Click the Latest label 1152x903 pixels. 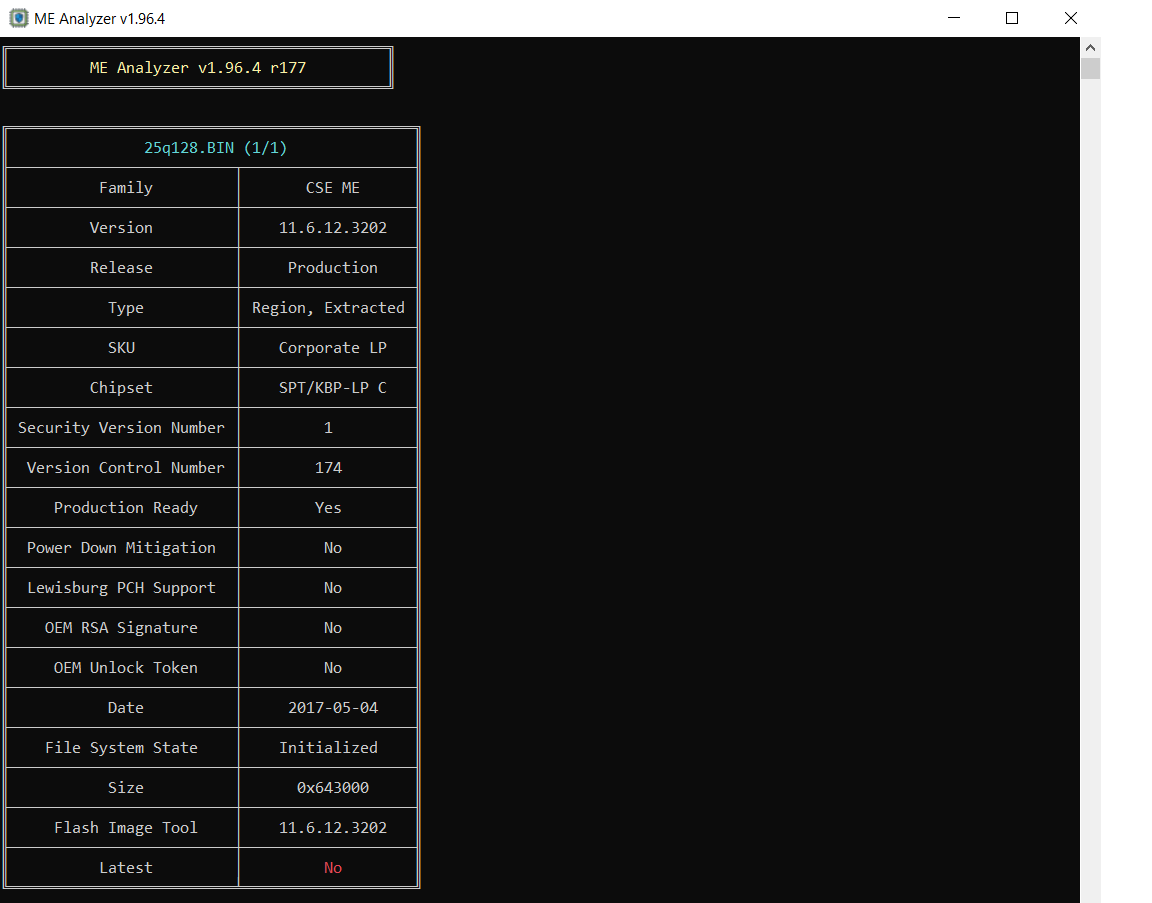126,868
